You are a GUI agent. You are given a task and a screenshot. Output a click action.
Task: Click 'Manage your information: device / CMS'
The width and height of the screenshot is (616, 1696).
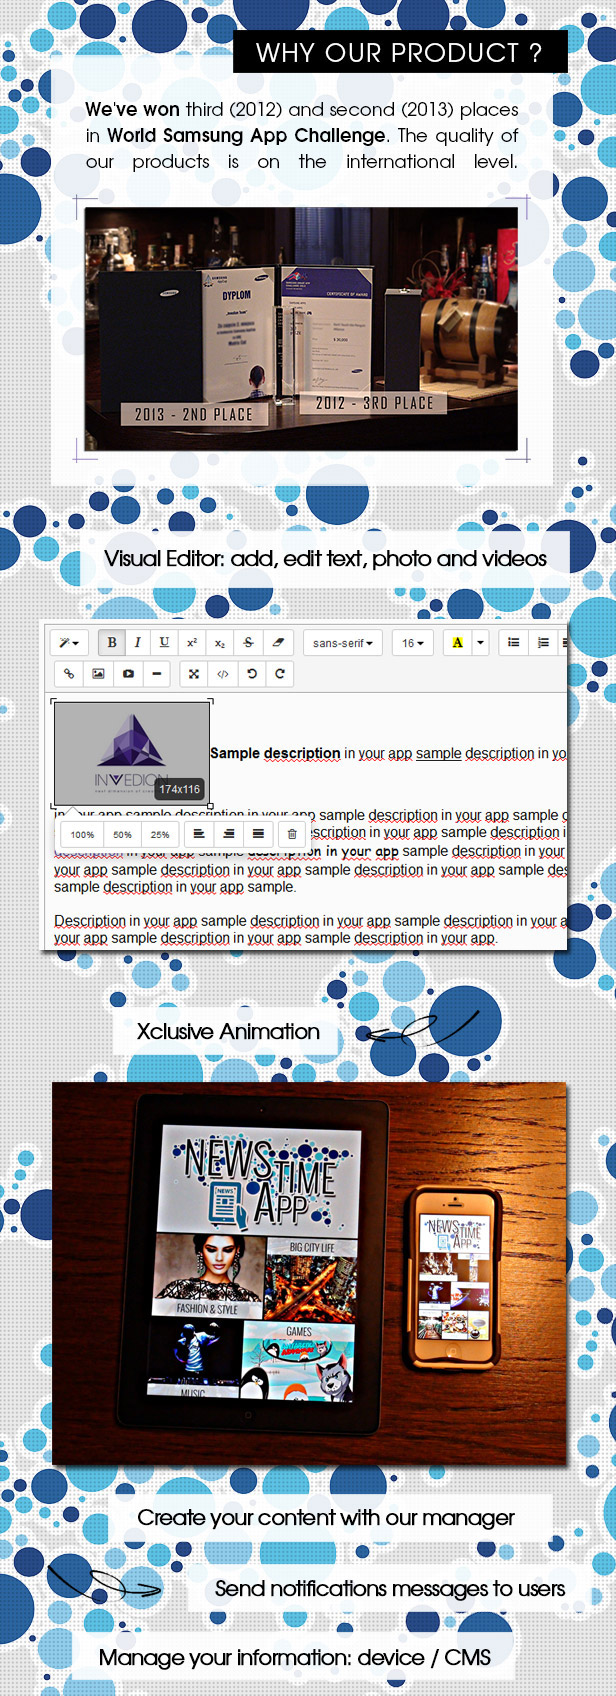295,1657
